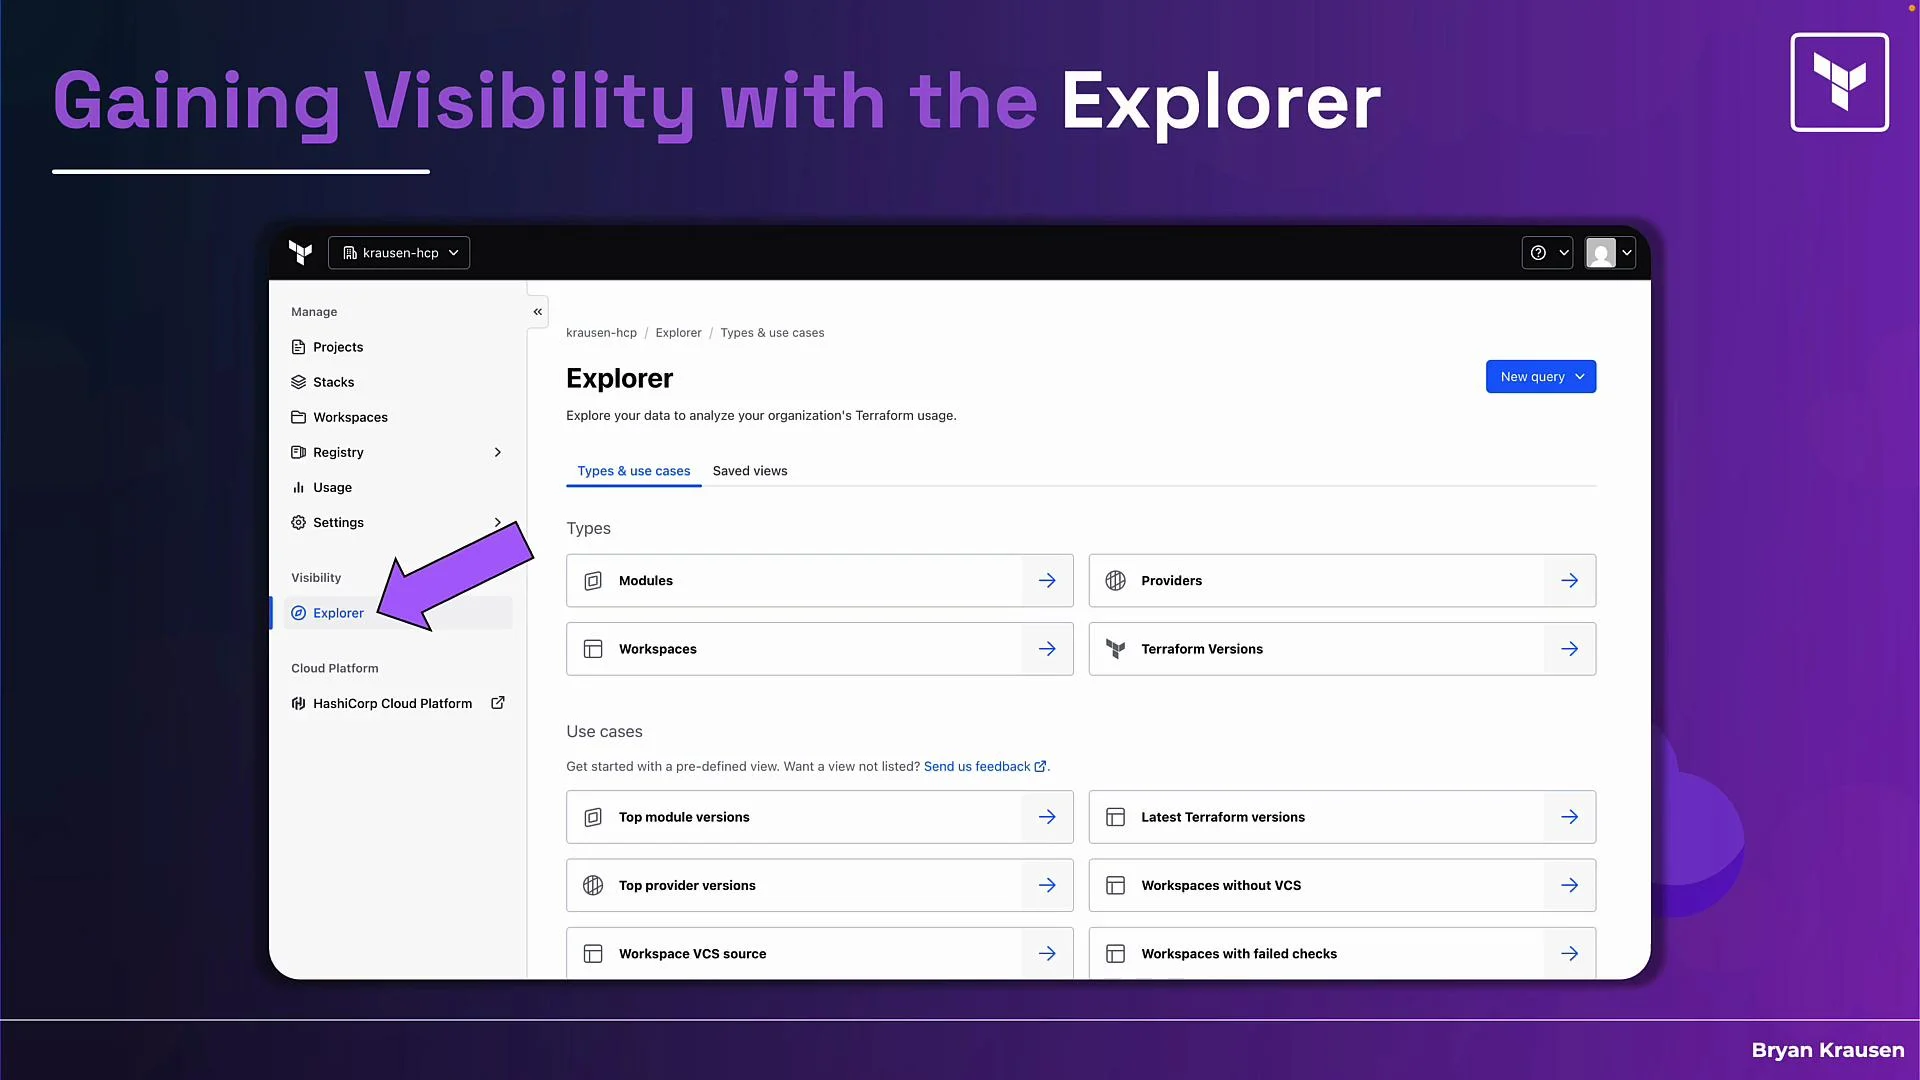
Task: Select the Providers card label
Action: [1171, 581]
